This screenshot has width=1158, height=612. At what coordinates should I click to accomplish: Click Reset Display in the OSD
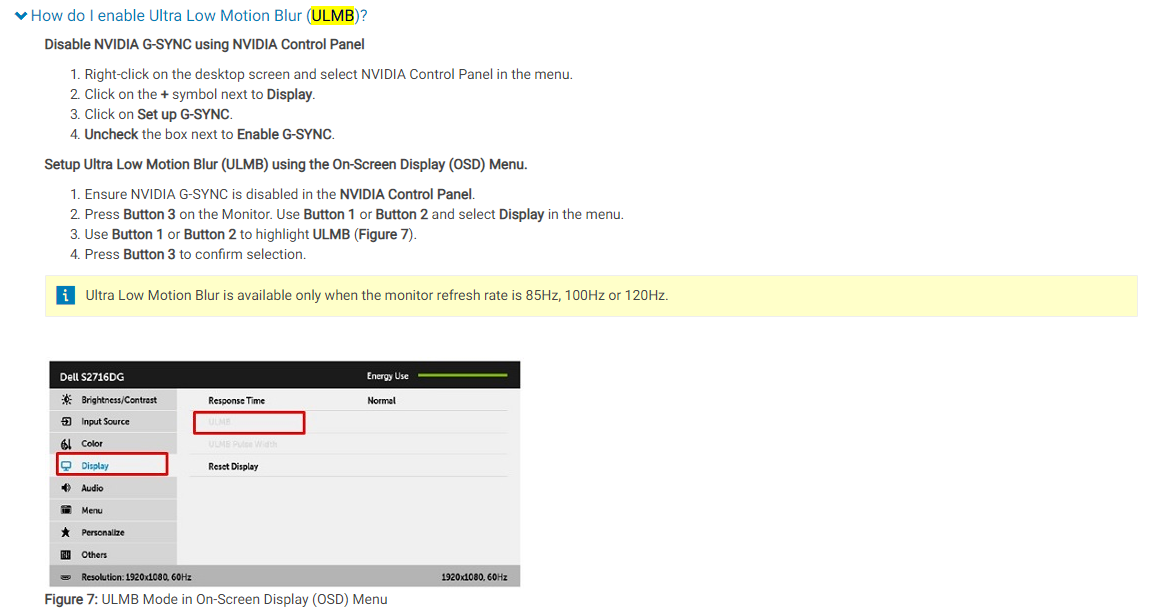click(x=233, y=467)
